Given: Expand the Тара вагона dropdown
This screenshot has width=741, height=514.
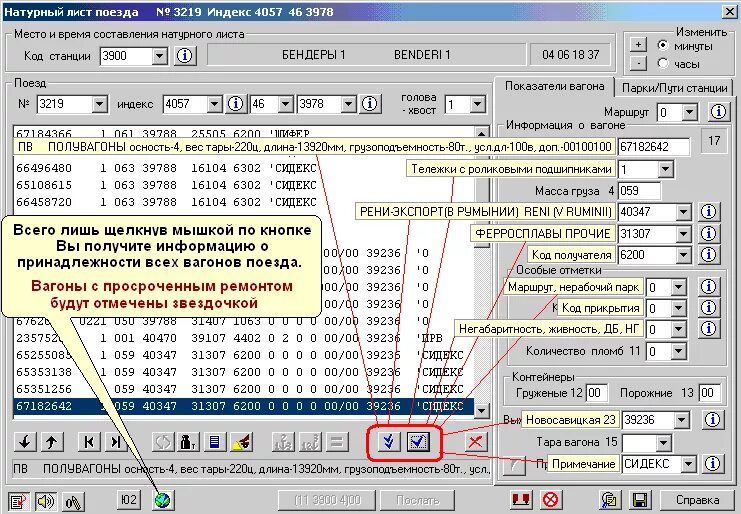Looking at the screenshot, I should coord(663,443).
